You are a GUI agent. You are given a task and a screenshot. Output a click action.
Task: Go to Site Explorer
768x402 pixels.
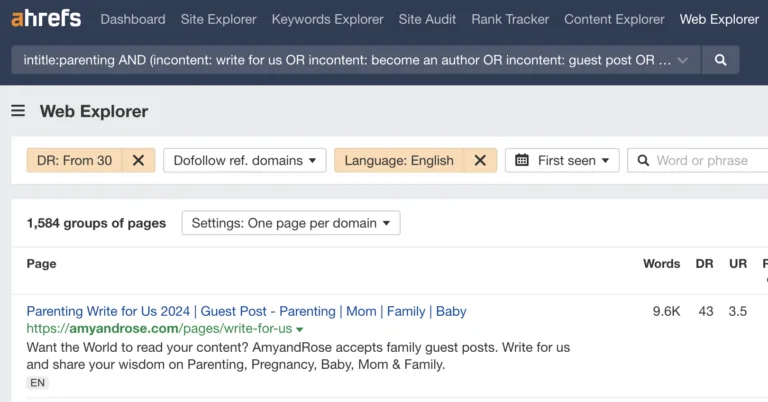[x=218, y=20]
